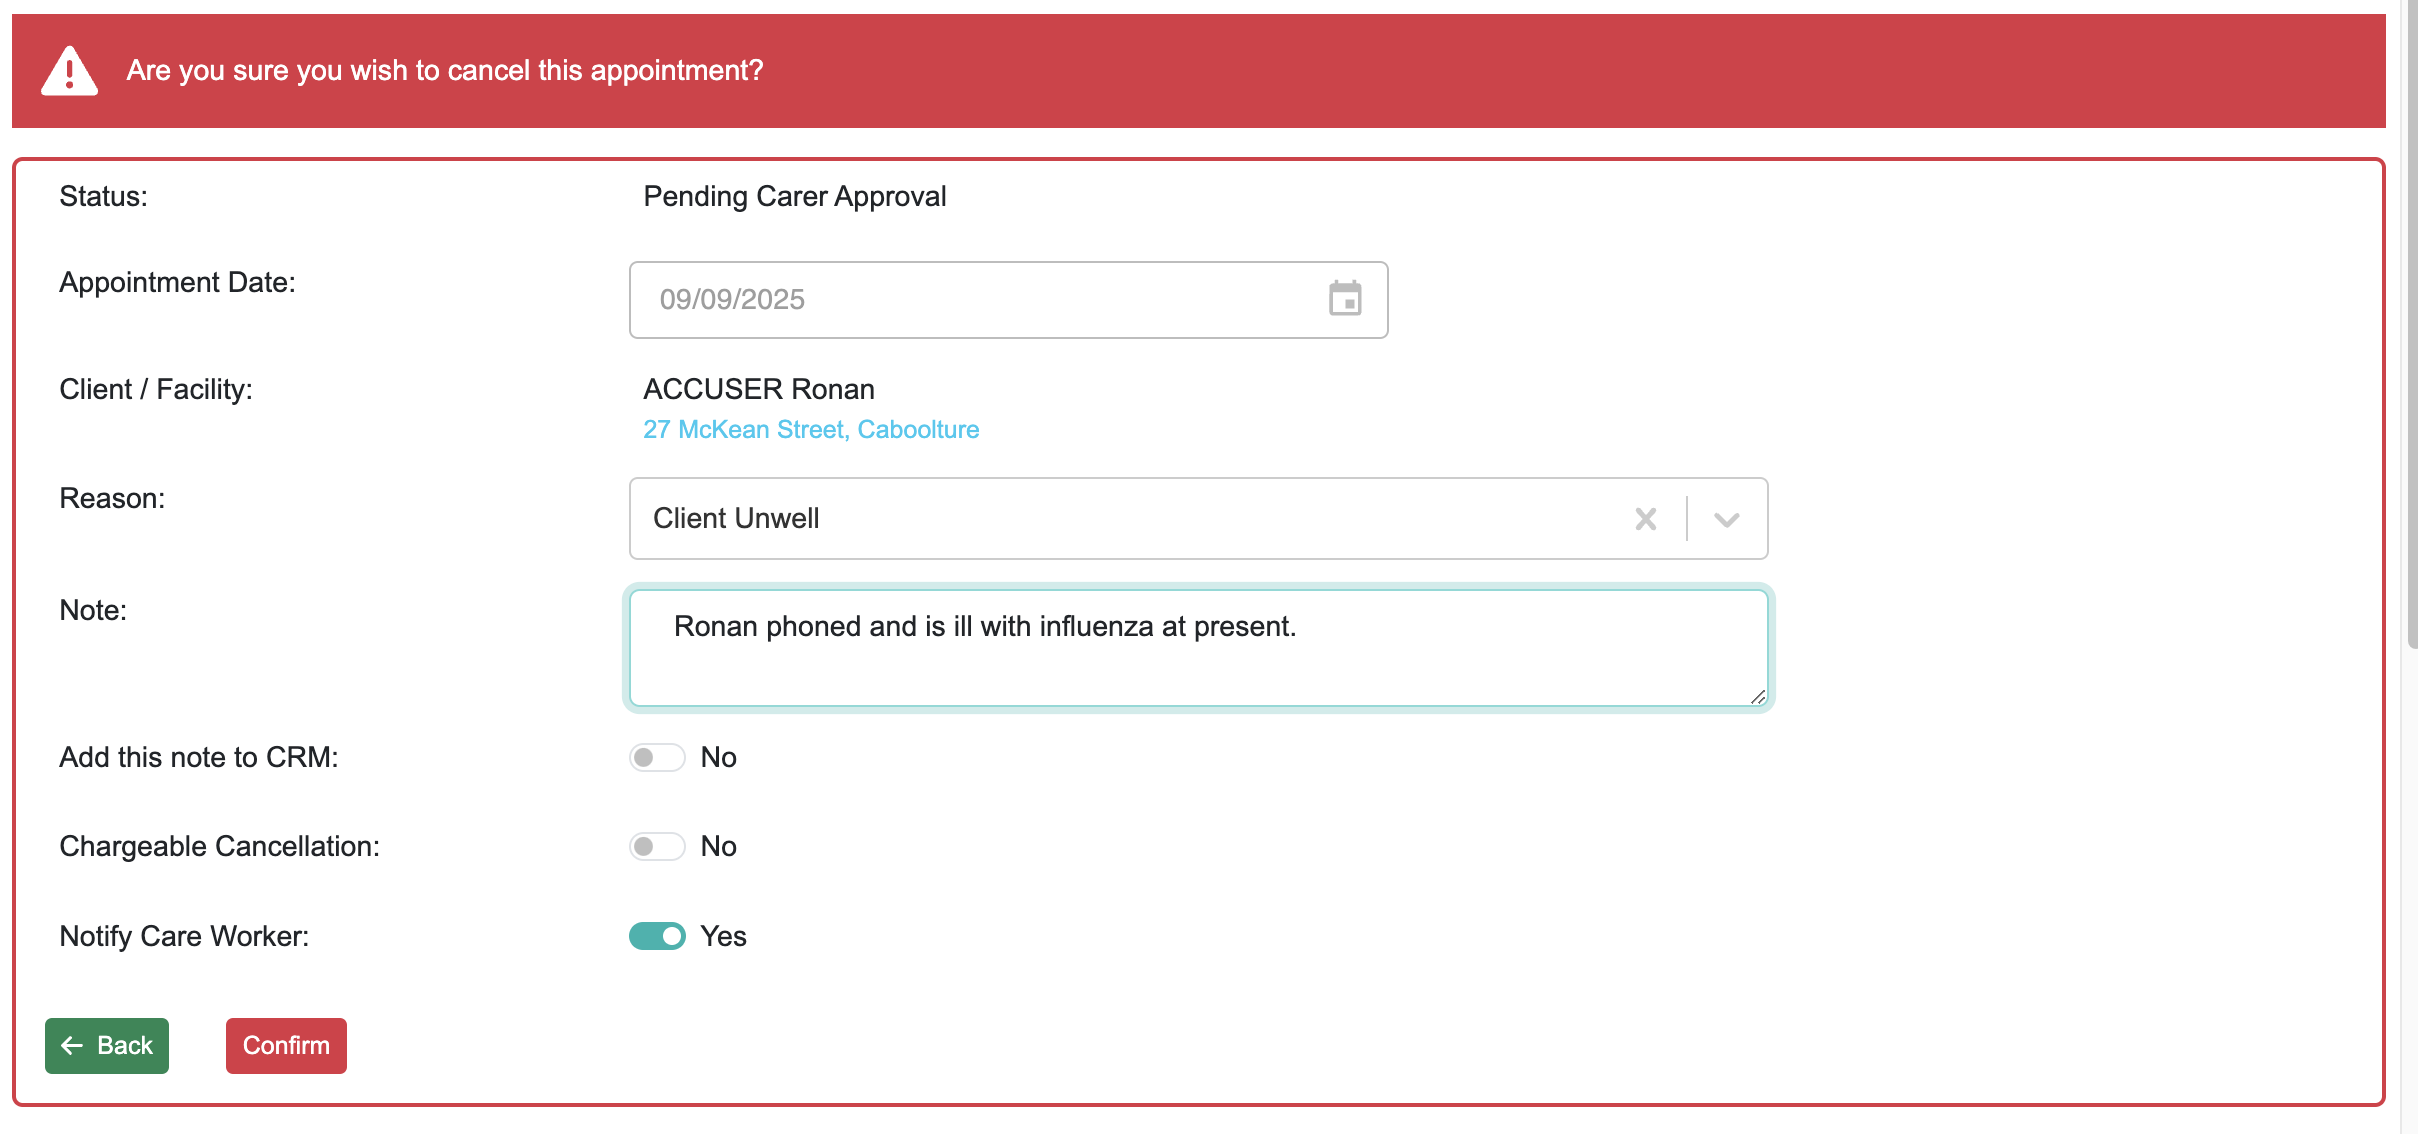This screenshot has height=1134, width=2418.
Task: Open the Client Unwell combo box
Action: pos(1100,519)
